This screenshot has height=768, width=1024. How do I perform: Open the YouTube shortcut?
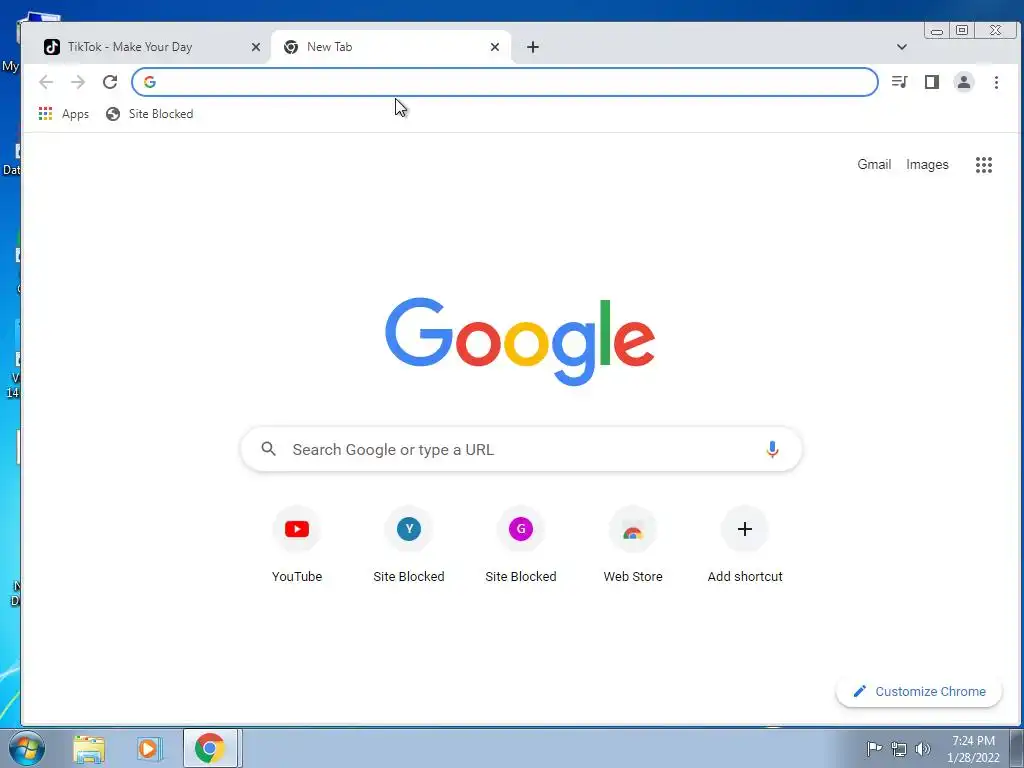297,544
